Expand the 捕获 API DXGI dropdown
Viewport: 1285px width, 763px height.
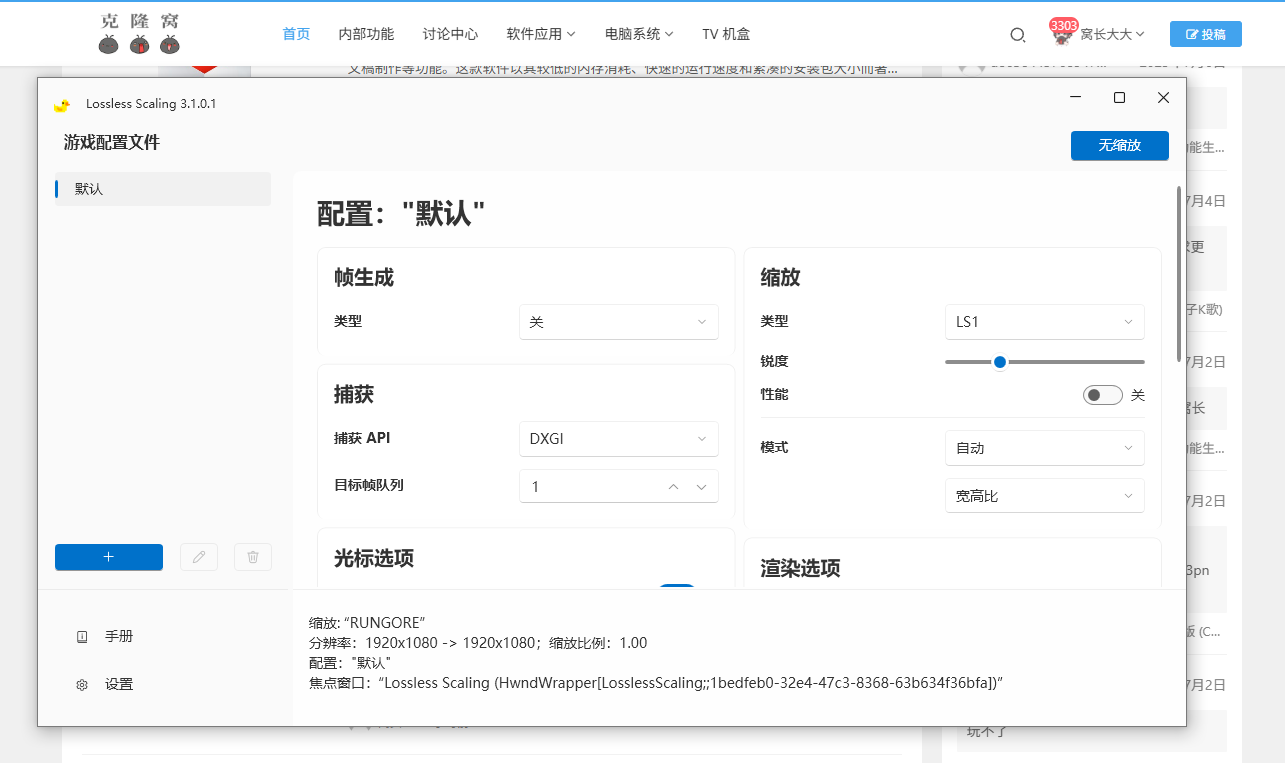(618, 439)
